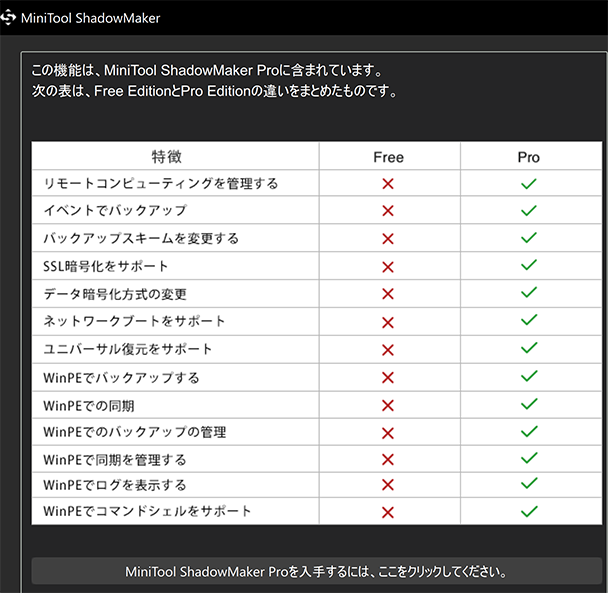Click the MiniTool ShadowMaker logo icon
608x593 pixels.
coord(8,18)
